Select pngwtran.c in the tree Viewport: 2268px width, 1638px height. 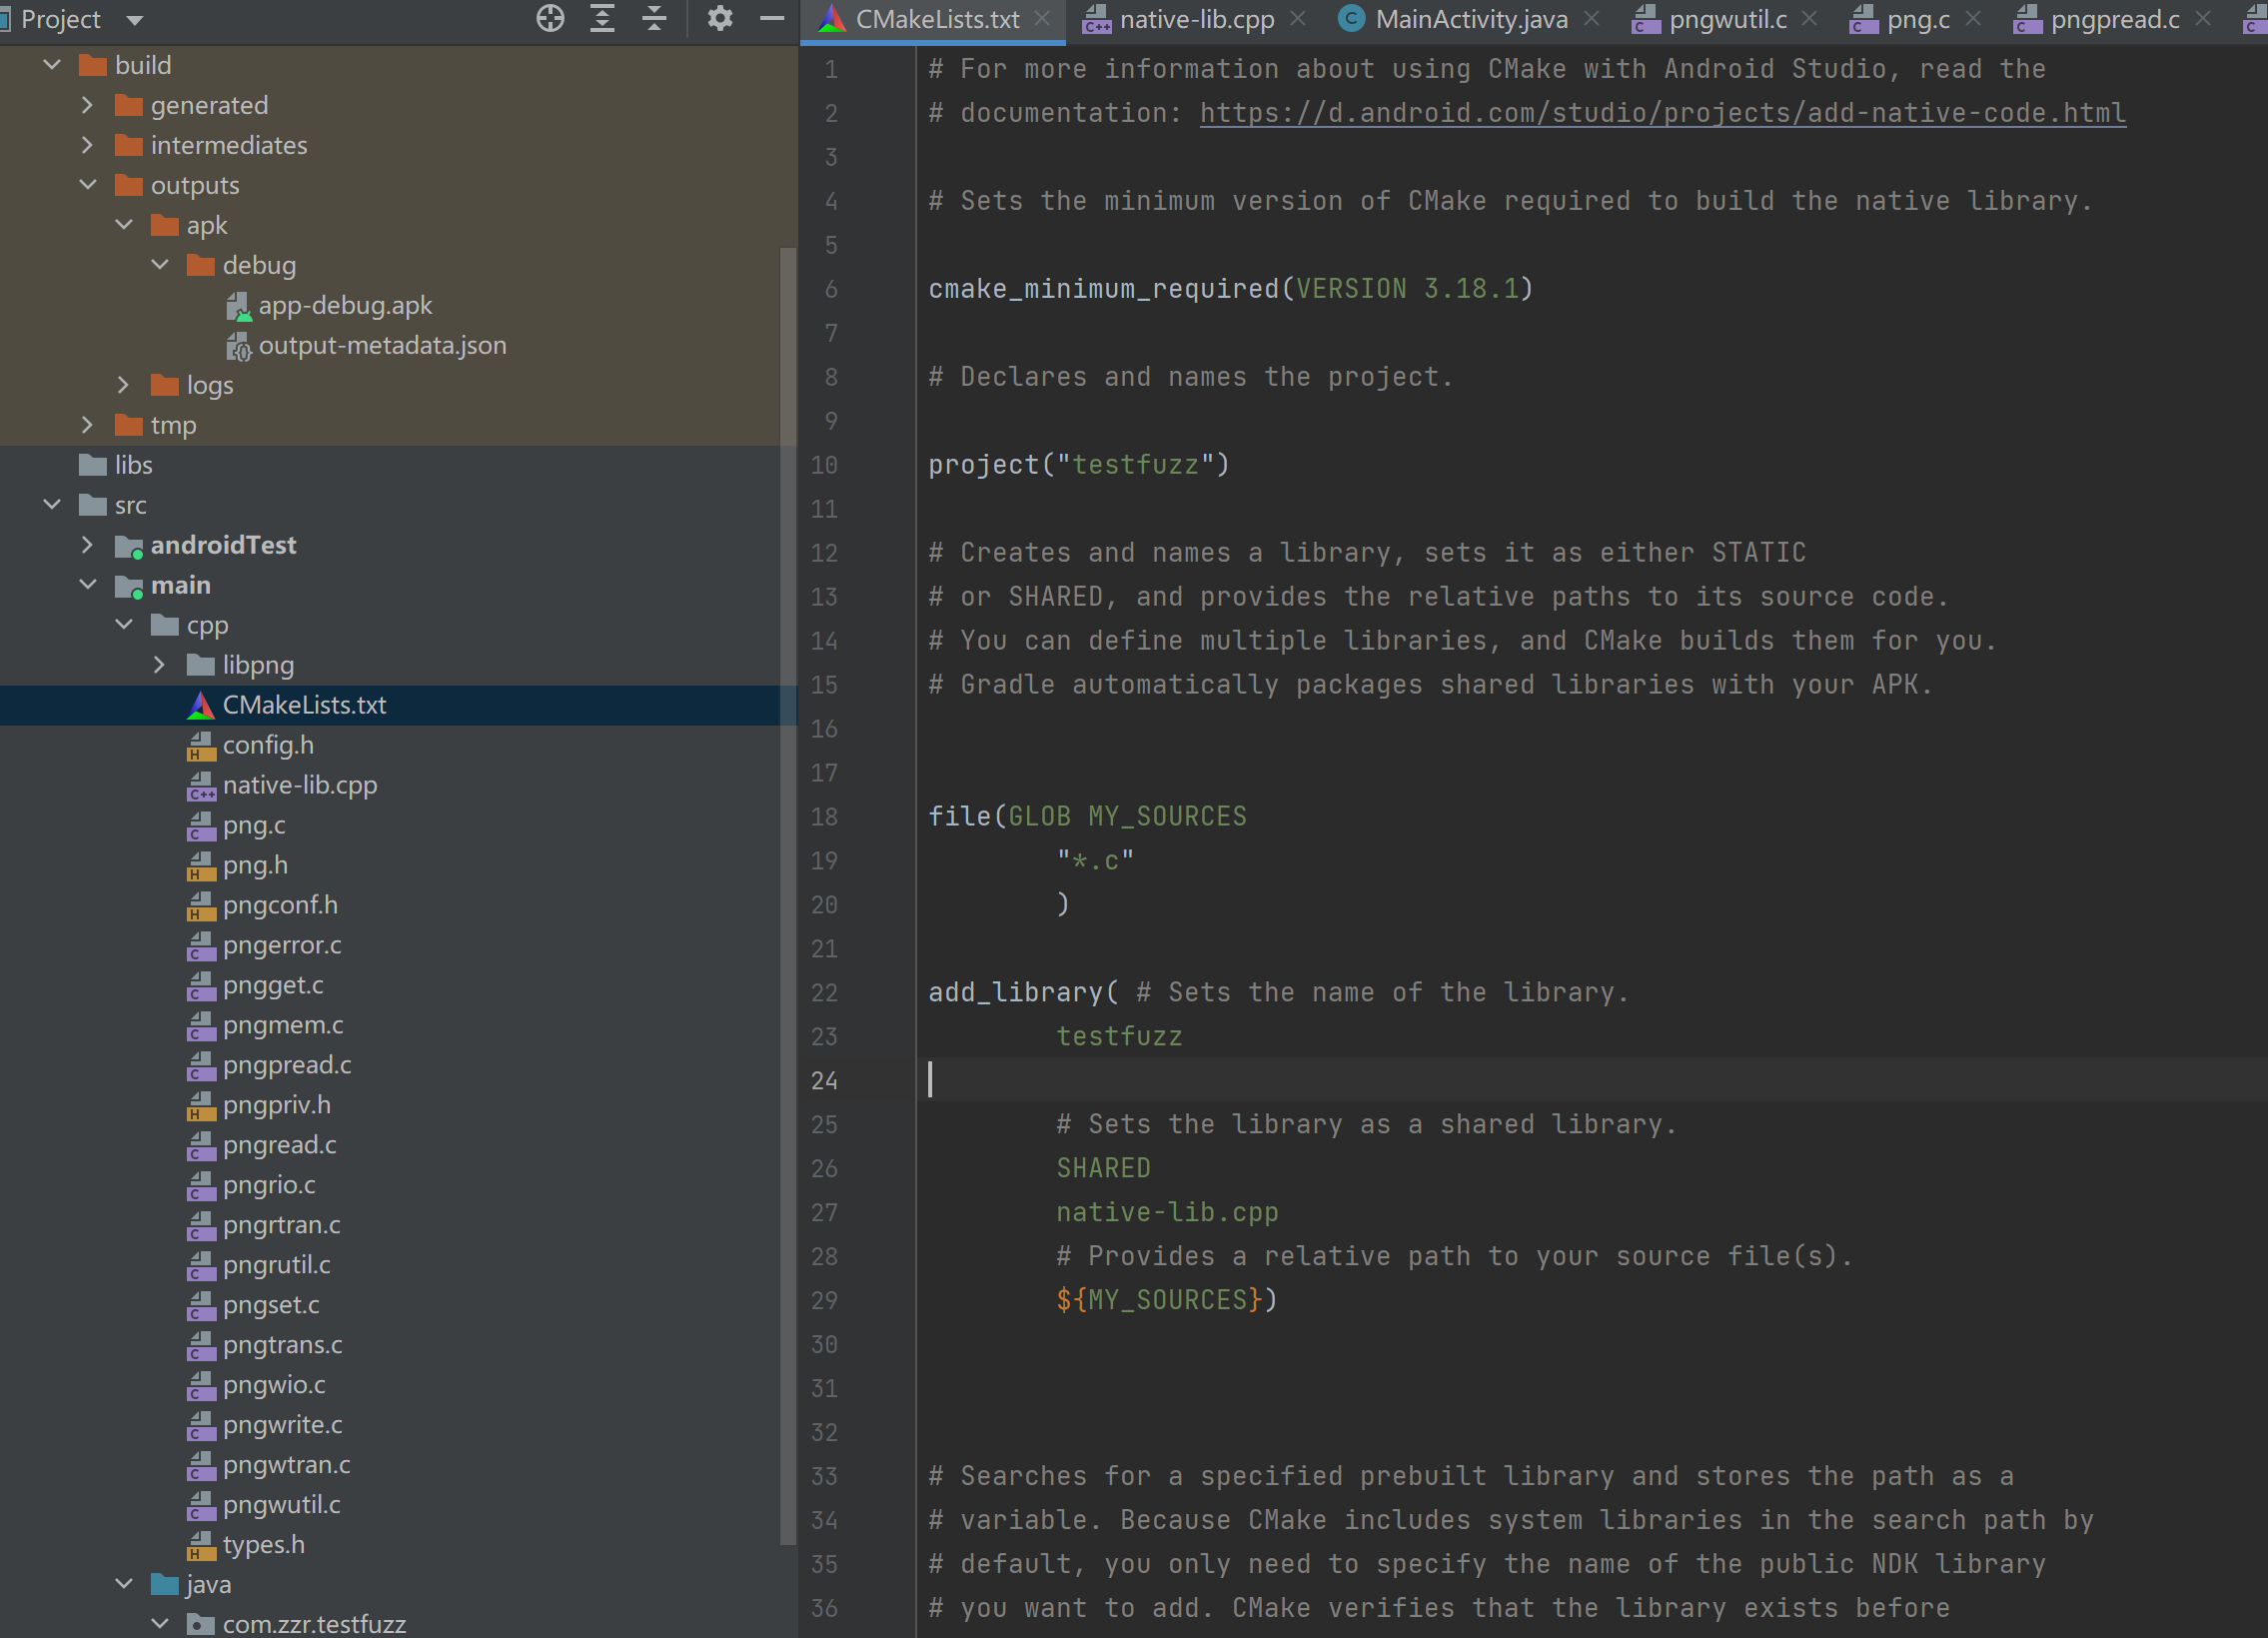286,1465
